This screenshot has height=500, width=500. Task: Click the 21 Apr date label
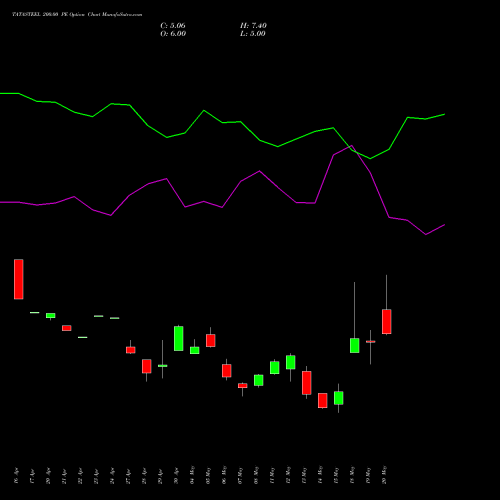(65, 476)
